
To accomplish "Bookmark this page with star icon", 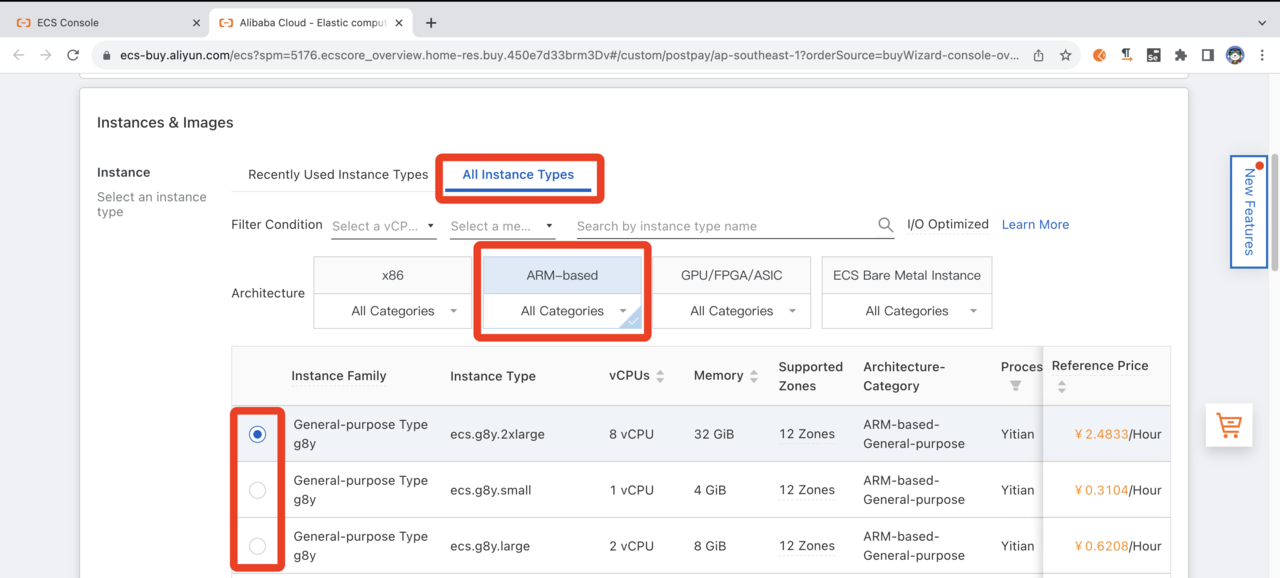I will pyautogui.click(x=1066, y=55).
